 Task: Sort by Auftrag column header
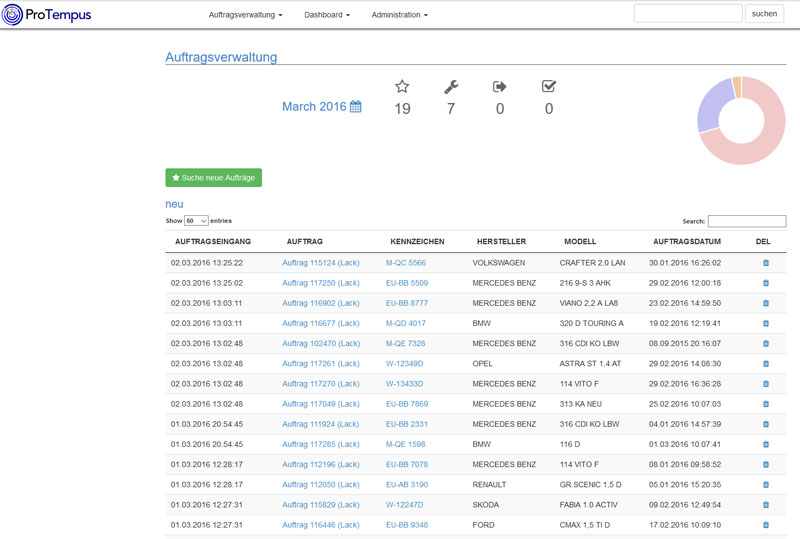click(x=305, y=241)
